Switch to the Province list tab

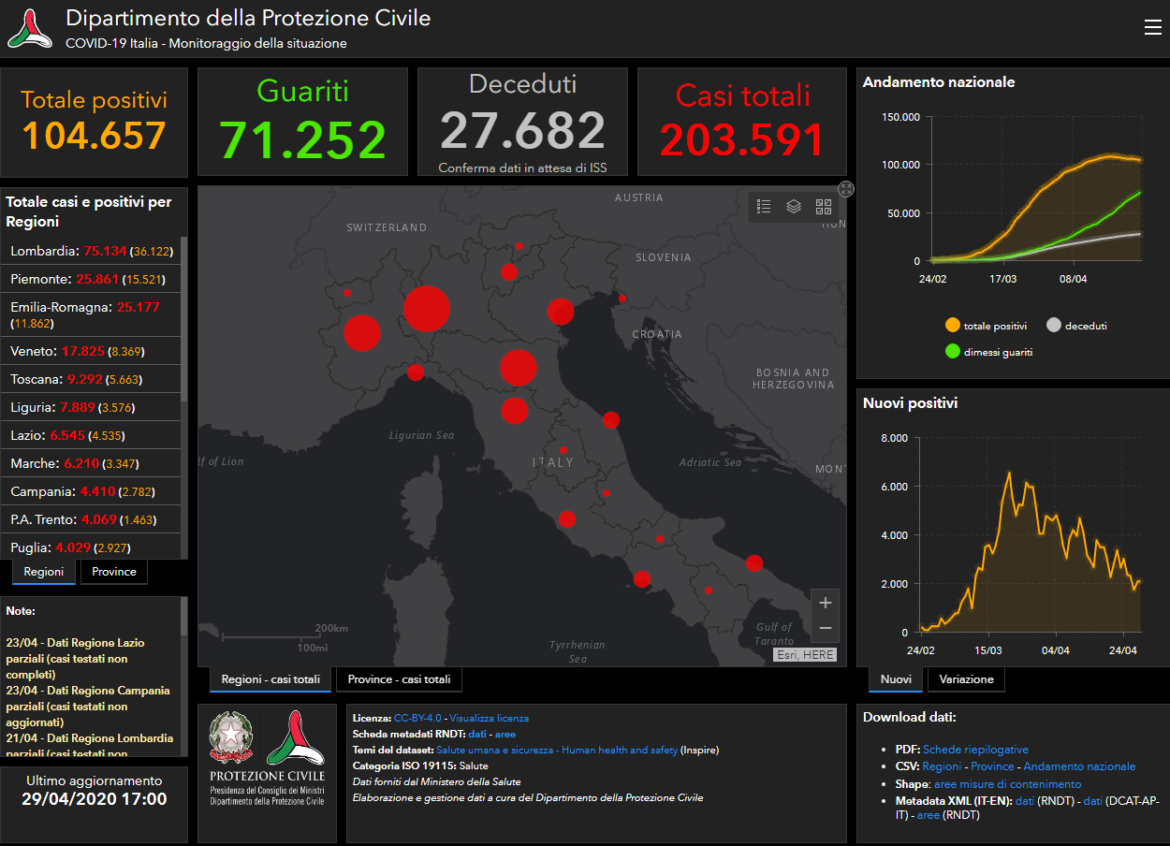(x=114, y=572)
